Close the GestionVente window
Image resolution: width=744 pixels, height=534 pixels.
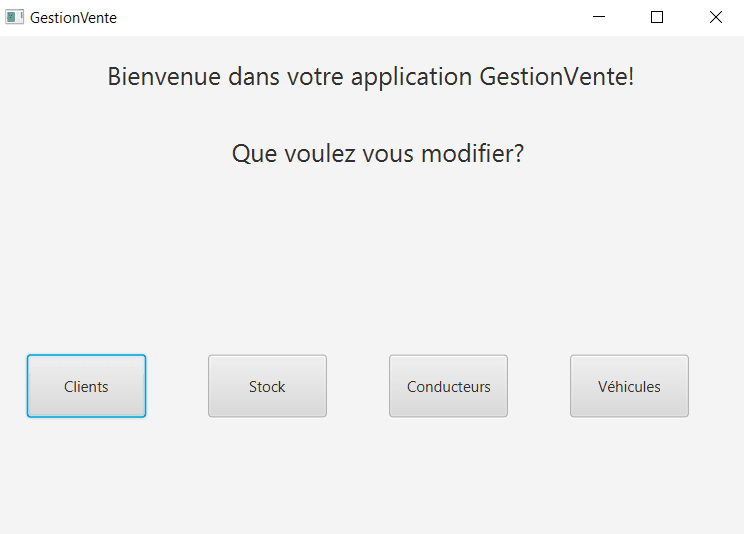tap(716, 17)
